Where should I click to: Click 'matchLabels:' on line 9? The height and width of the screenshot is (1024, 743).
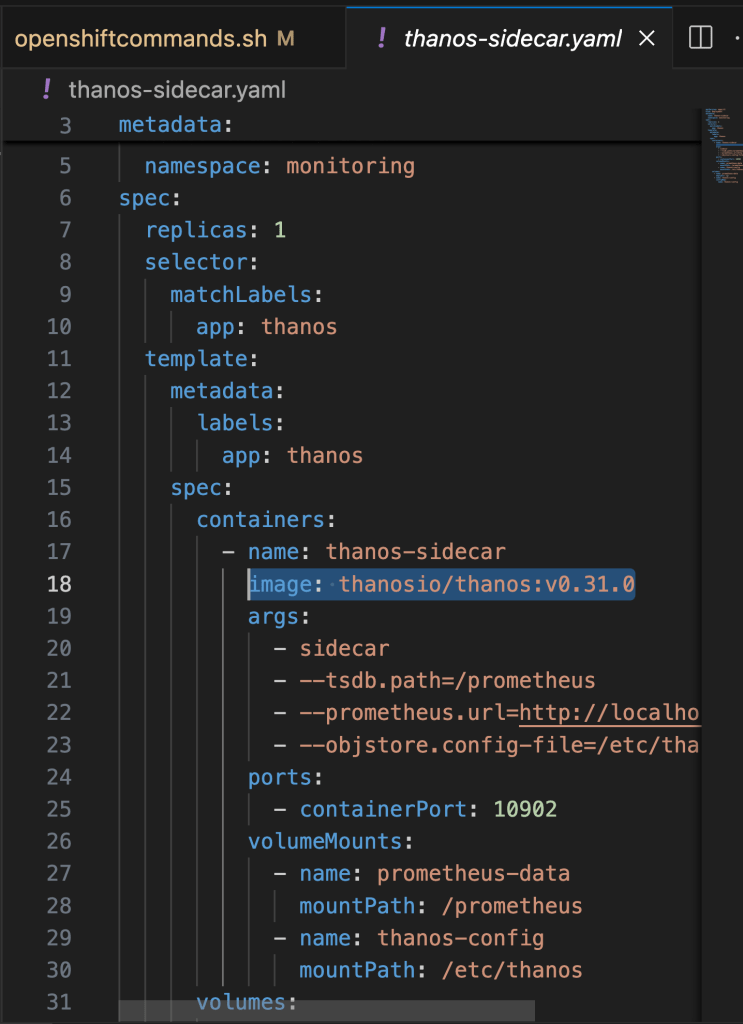coord(246,295)
